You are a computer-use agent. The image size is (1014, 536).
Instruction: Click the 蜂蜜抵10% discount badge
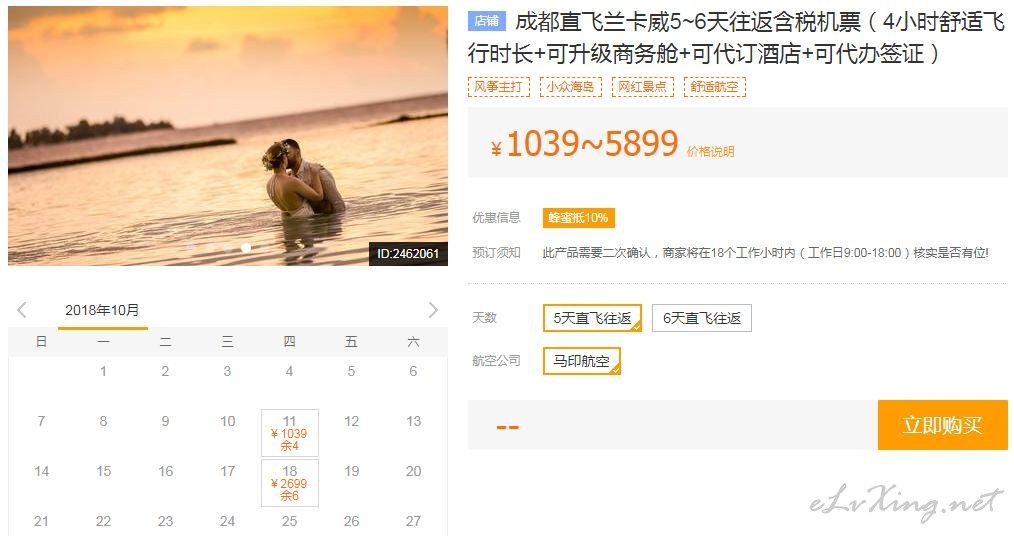point(578,218)
